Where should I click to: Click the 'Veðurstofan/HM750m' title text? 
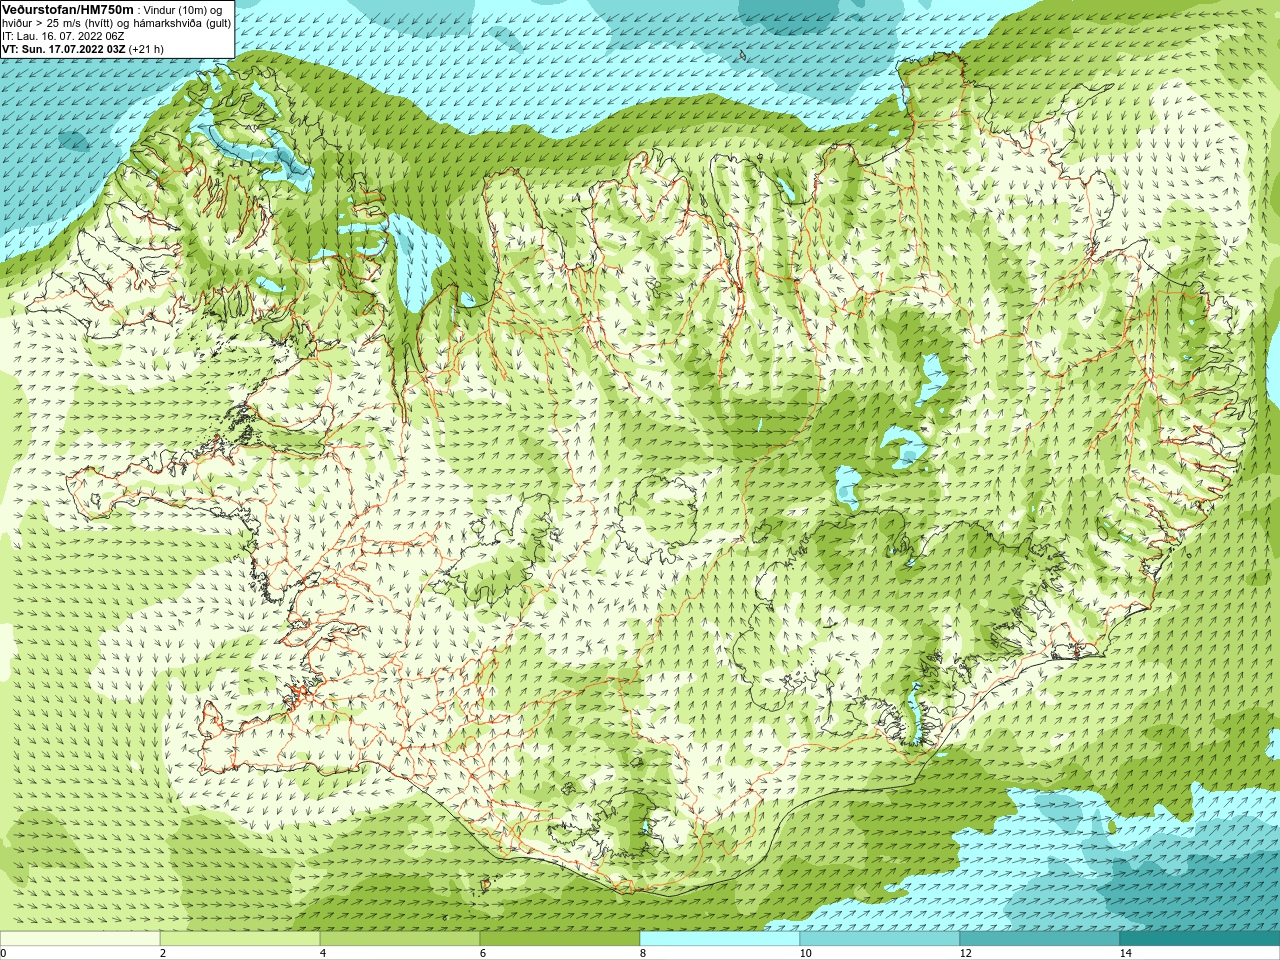pyautogui.click(x=68, y=9)
